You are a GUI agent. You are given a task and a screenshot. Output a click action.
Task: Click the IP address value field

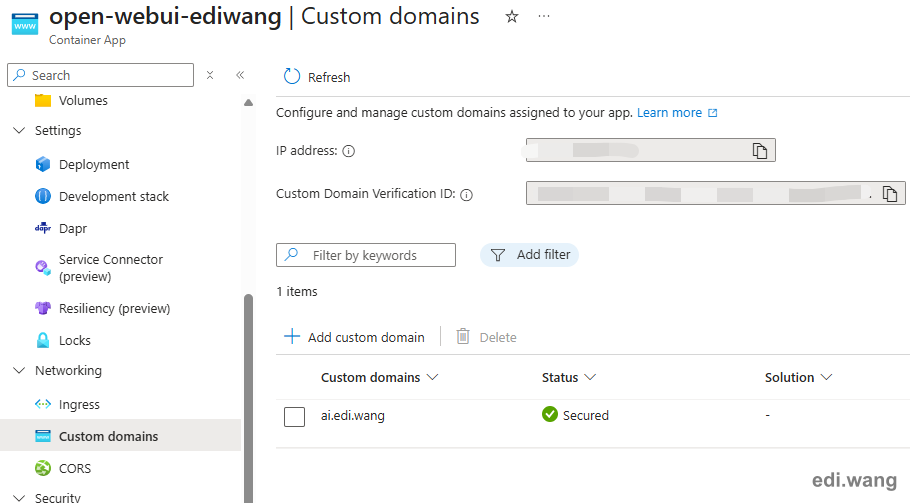pyautogui.click(x=651, y=150)
